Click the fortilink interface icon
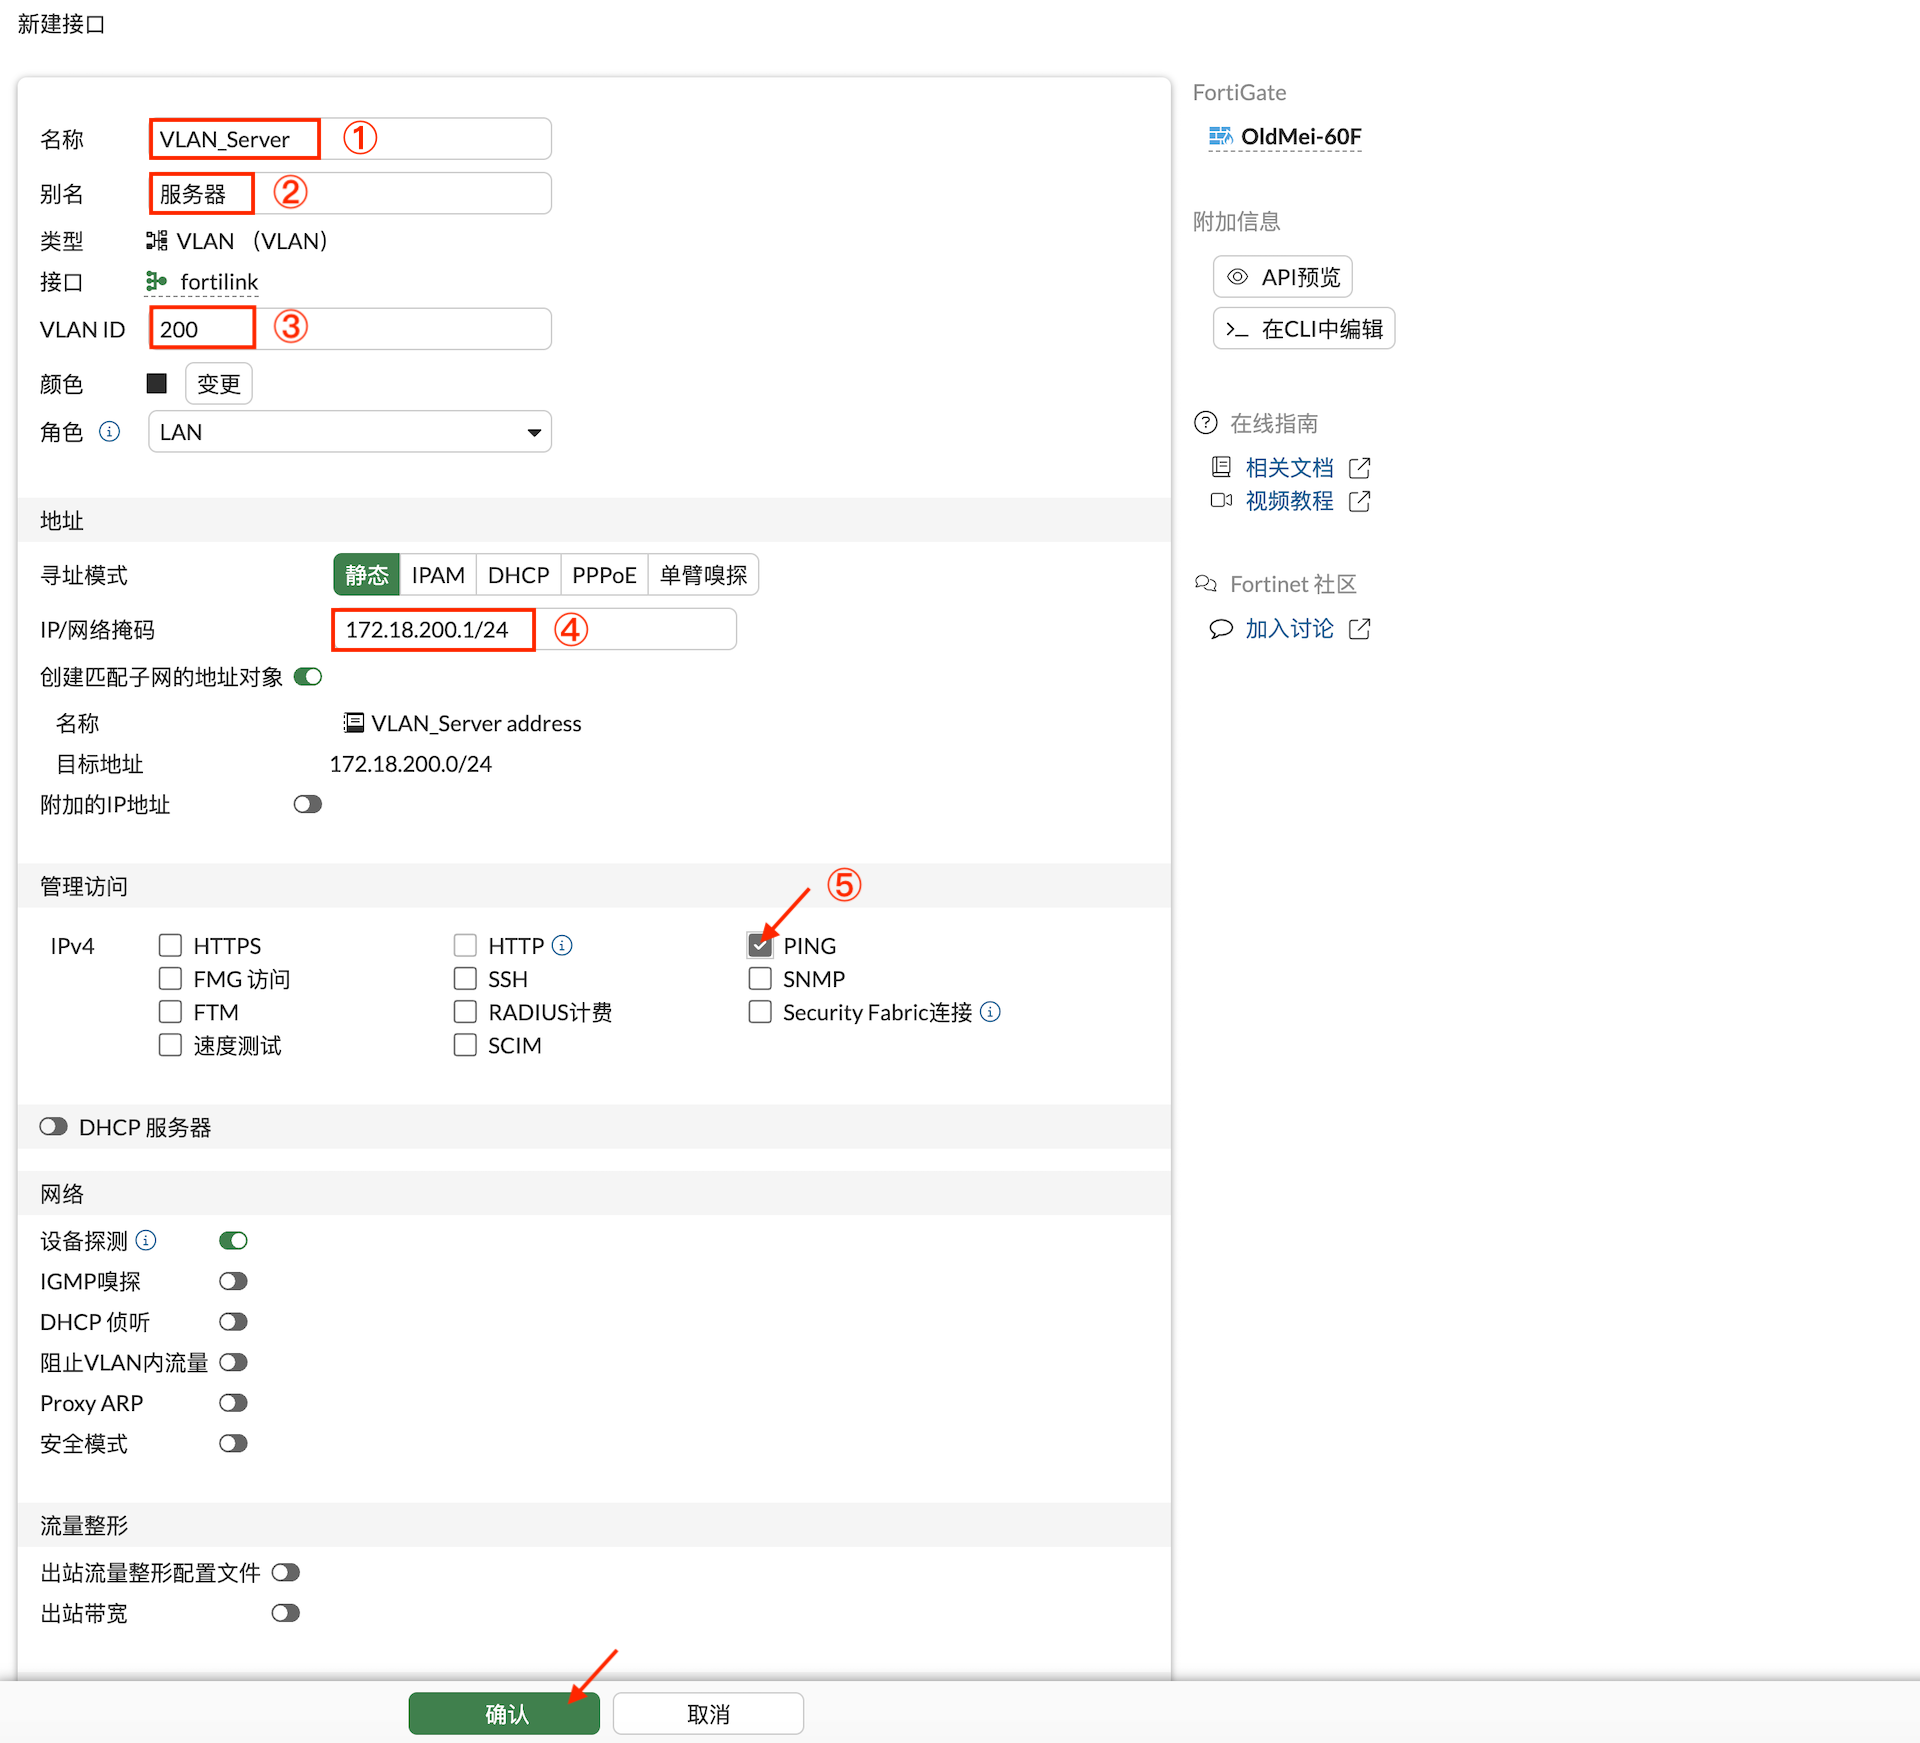 (x=157, y=281)
